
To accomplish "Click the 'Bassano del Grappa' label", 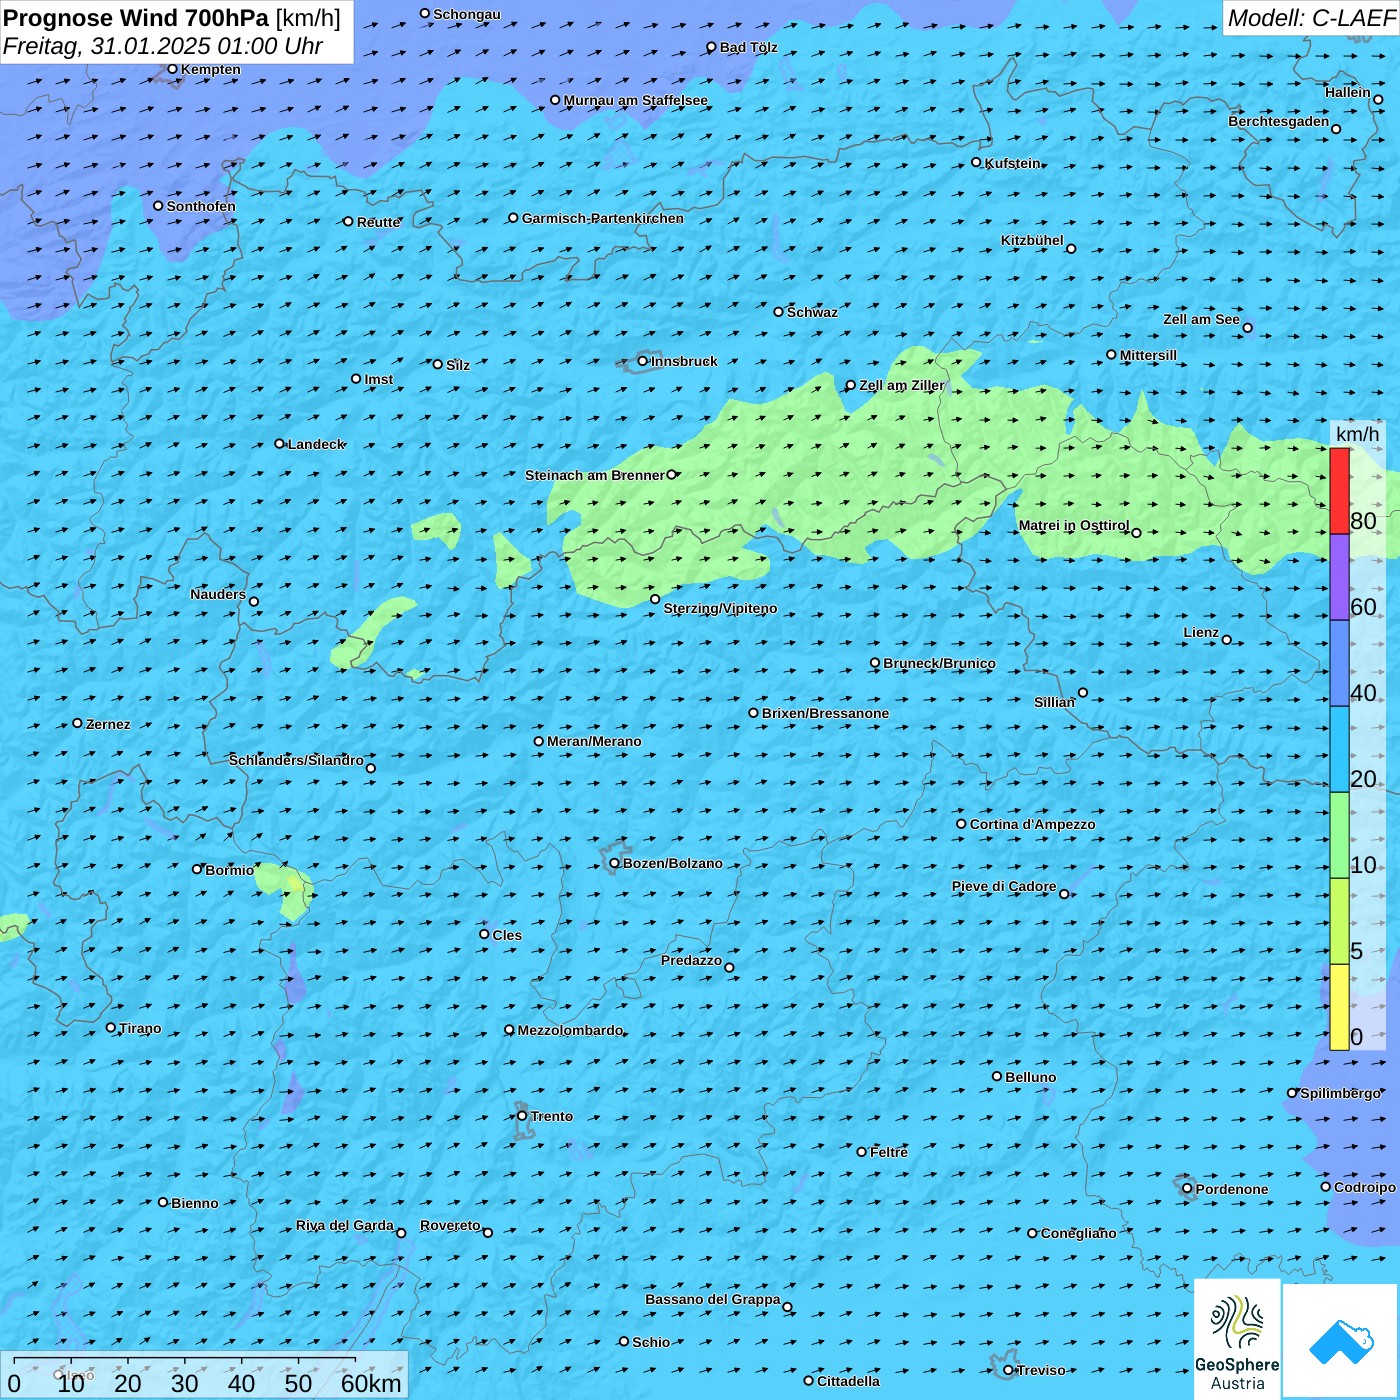I will click(713, 1299).
